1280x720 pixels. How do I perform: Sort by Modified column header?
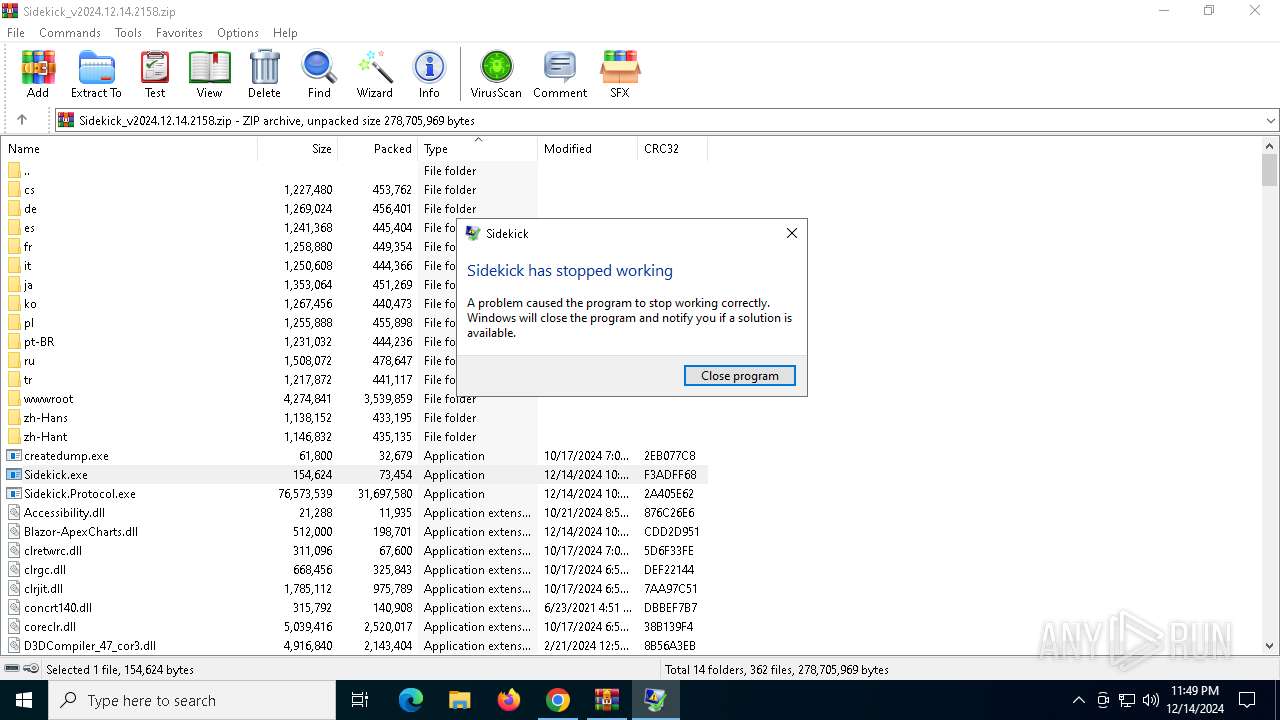coord(588,148)
